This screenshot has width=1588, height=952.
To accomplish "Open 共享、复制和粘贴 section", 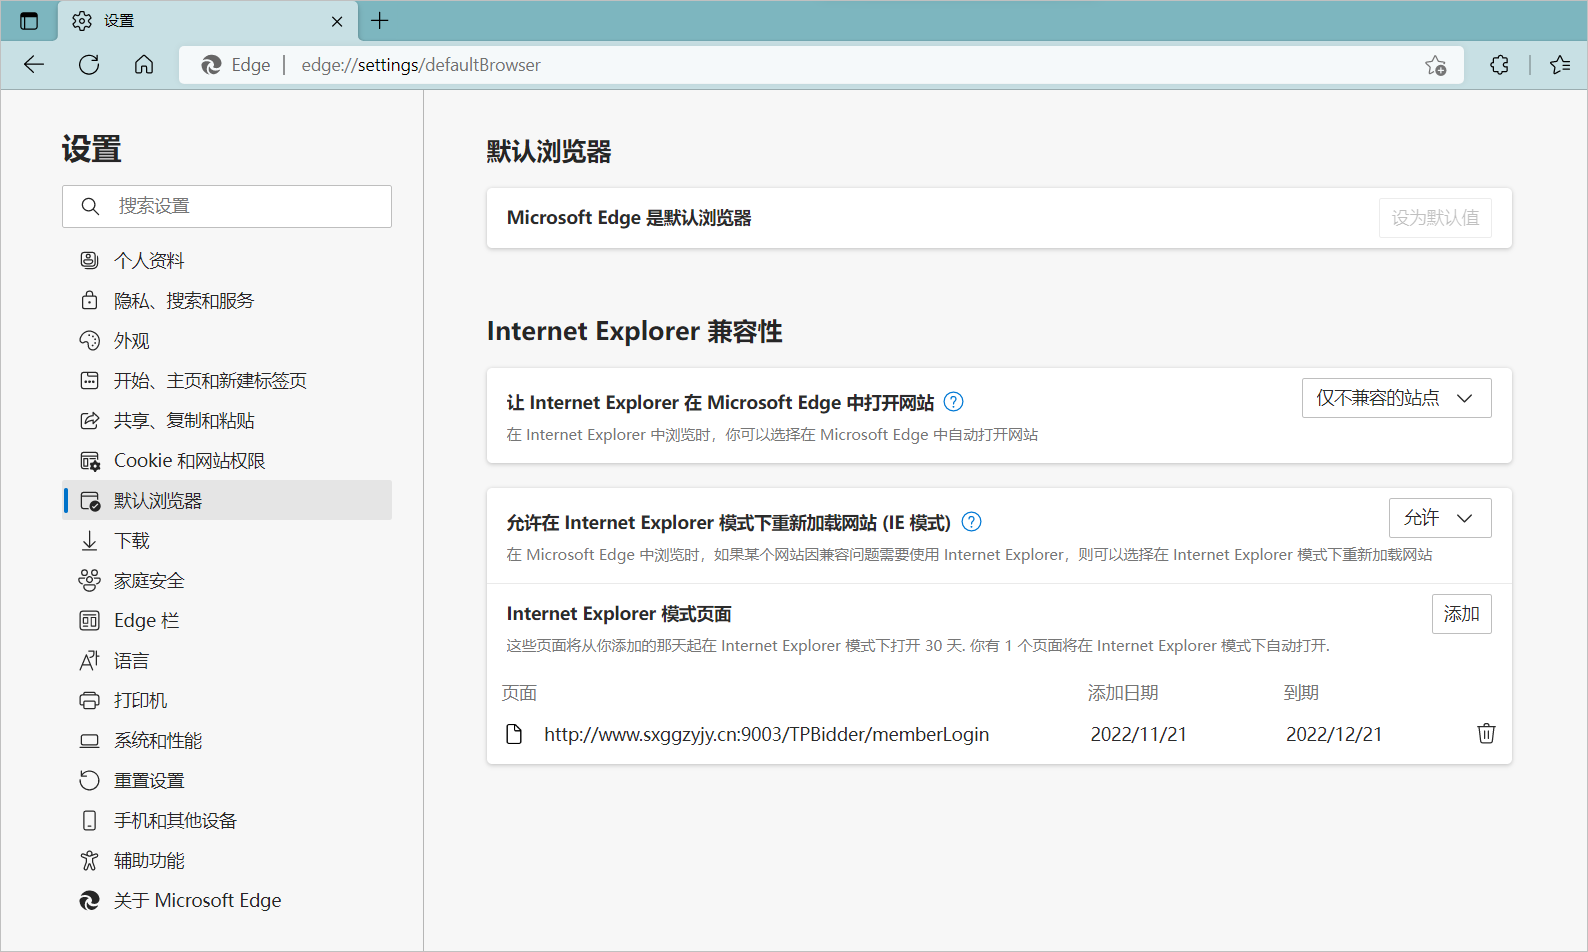I will pos(227,420).
